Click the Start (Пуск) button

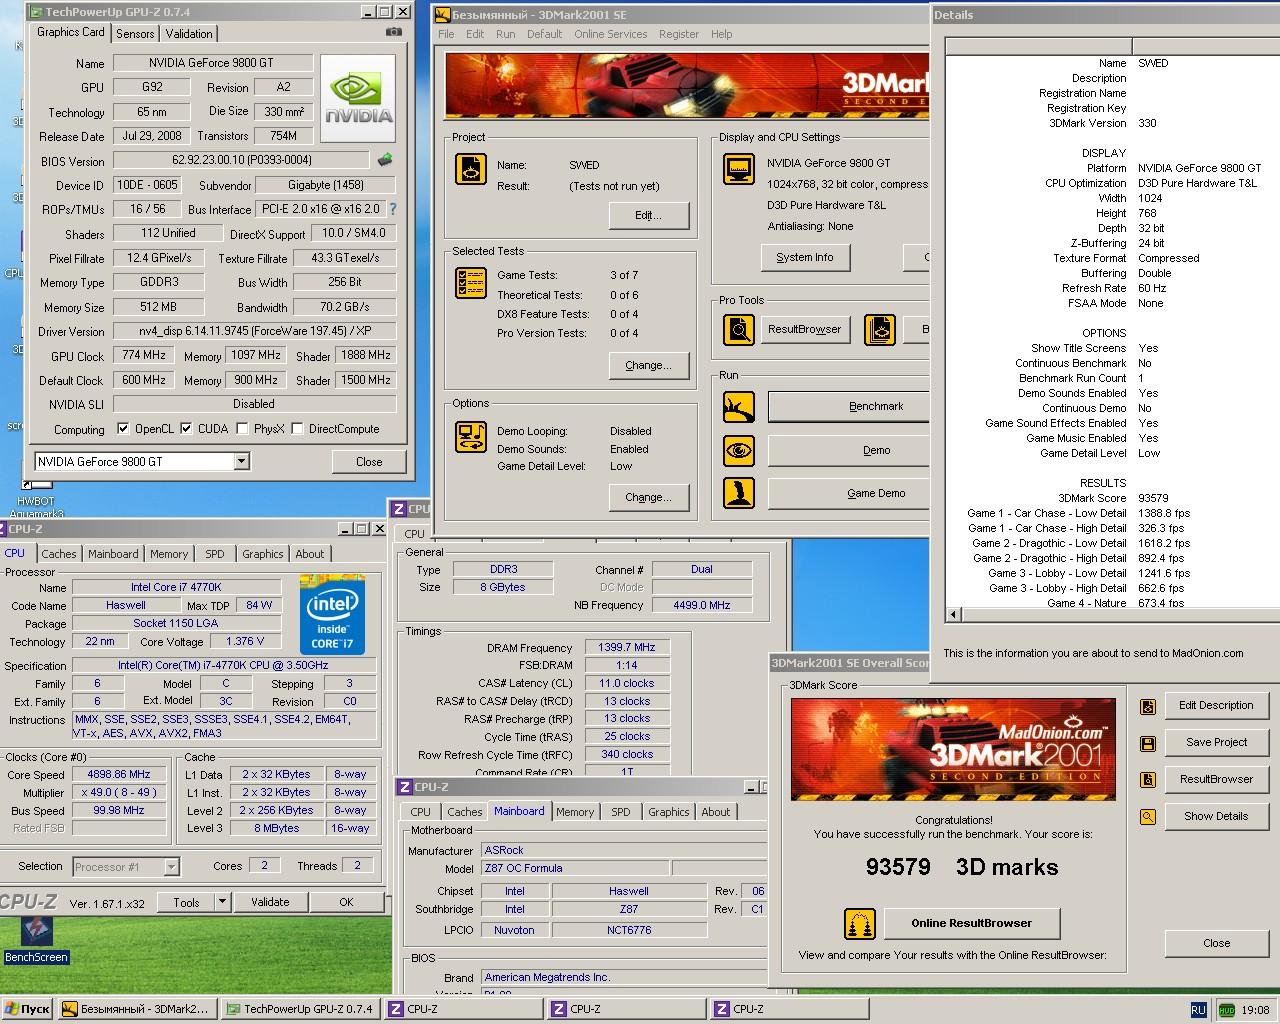tap(27, 1009)
